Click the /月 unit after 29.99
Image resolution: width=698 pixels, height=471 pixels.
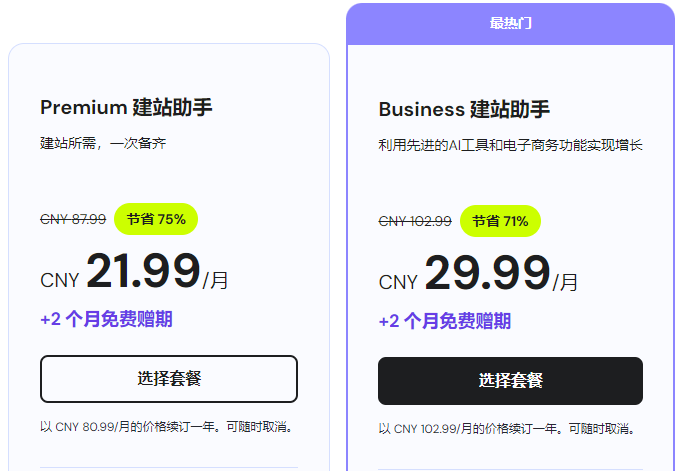tap(566, 283)
